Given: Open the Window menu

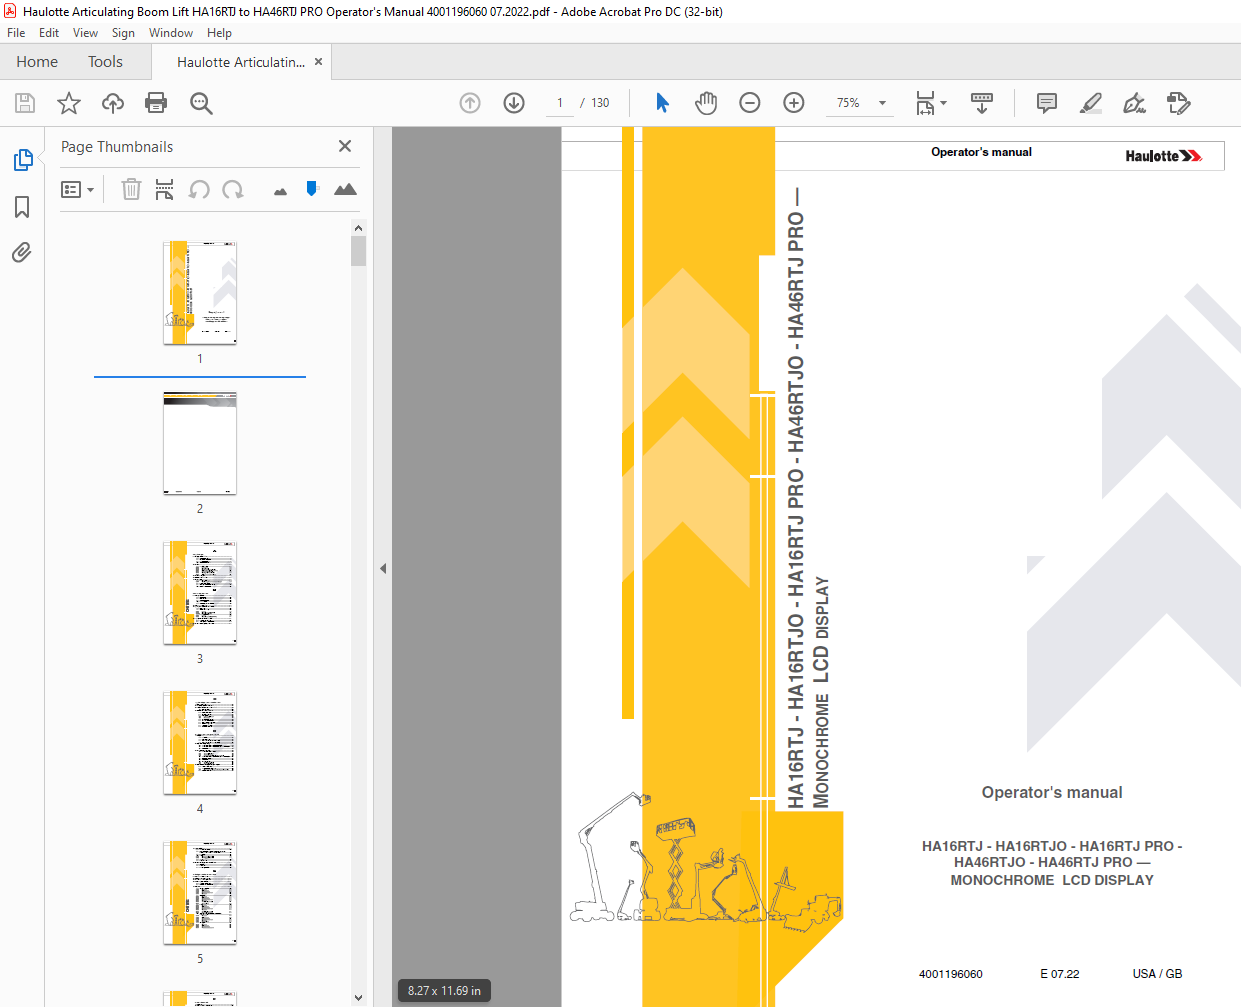Looking at the screenshot, I should coord(171,33).
